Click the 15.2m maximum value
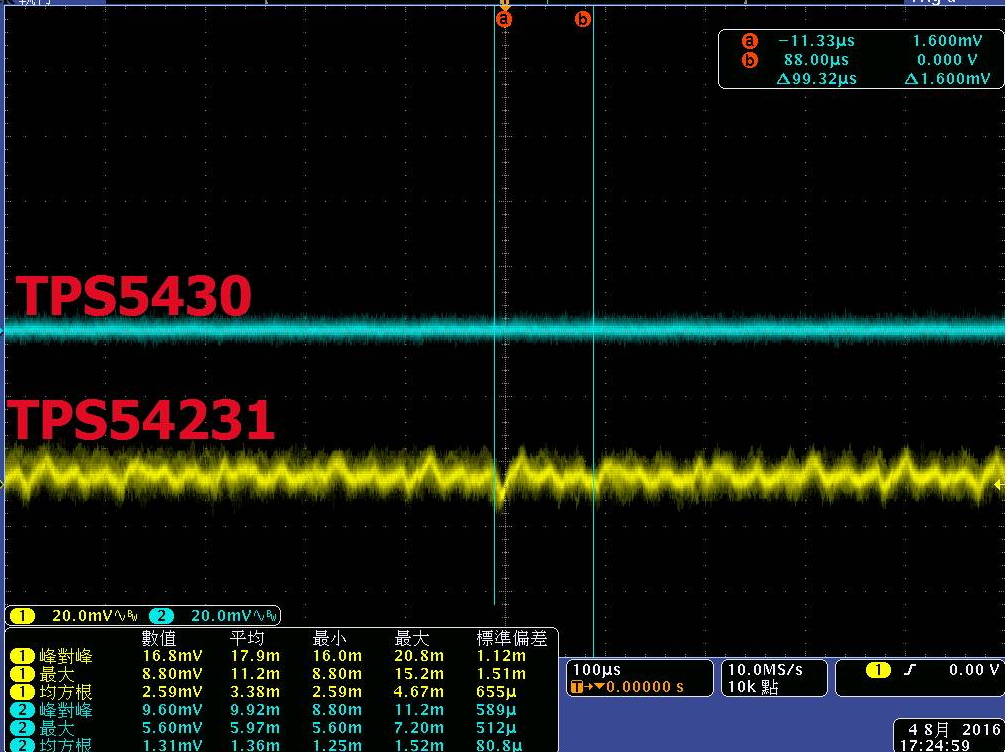1007x752 pixels. point(419,674)
